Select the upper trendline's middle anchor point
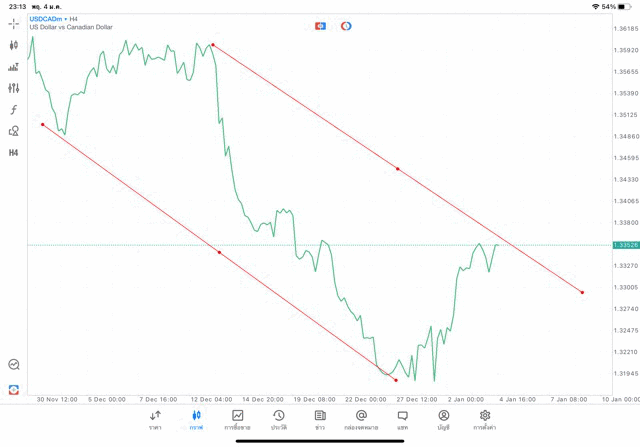The image size is (640, 447). coord(398,169)
